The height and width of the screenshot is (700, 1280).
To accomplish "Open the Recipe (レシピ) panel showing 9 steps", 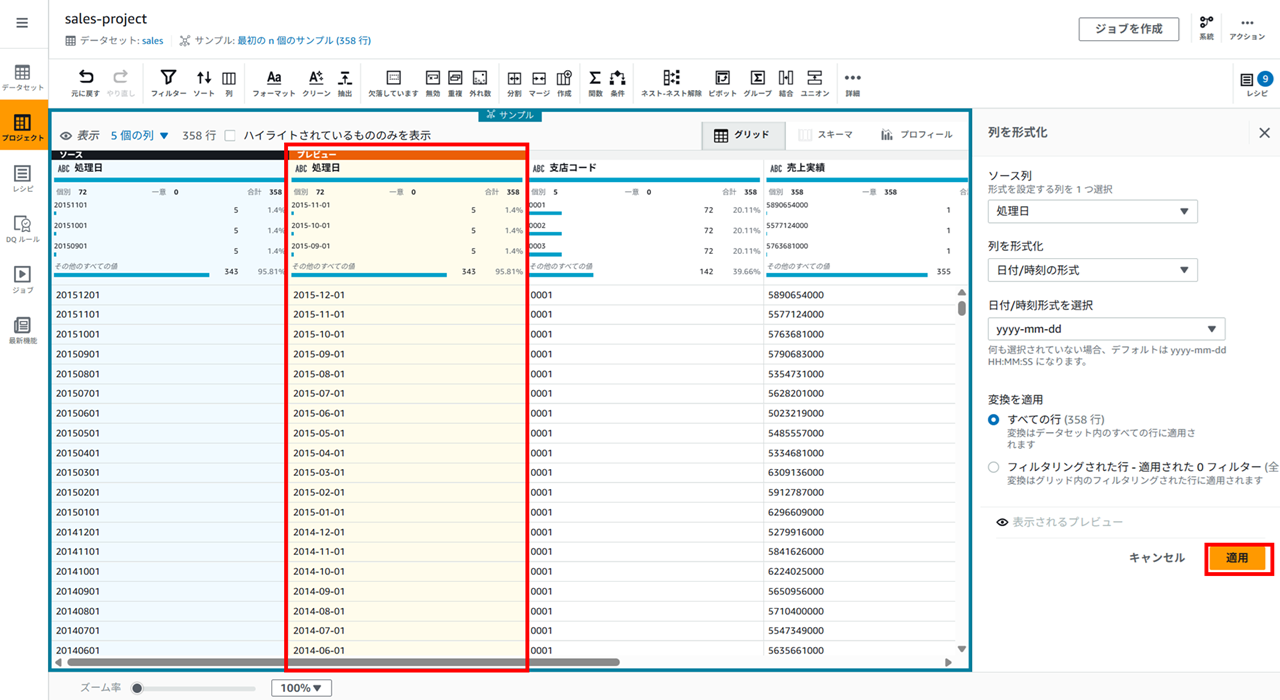I will pos(1256,82).
